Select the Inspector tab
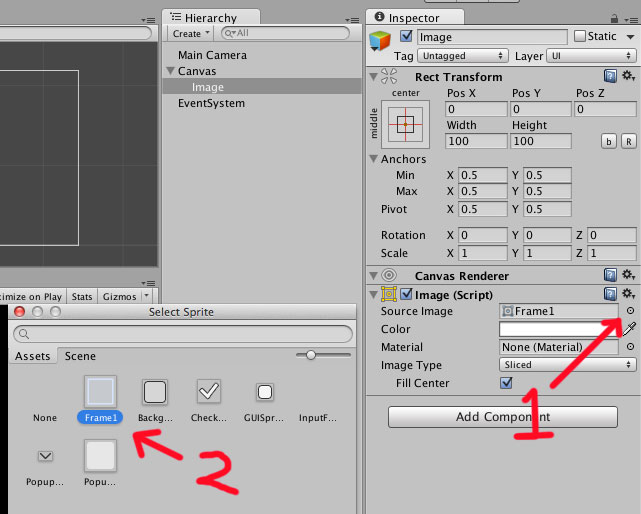 tap(414, 18)
